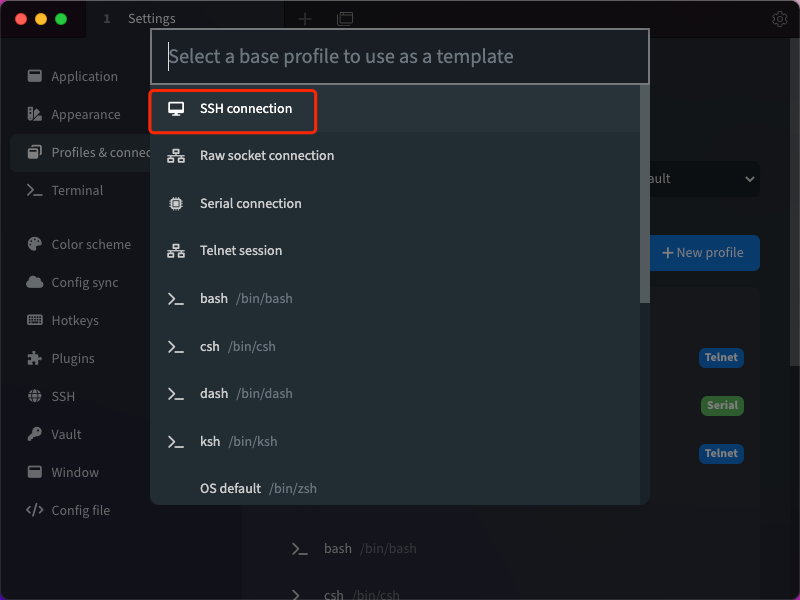Click the Vault key icon

tap(34, 434)
